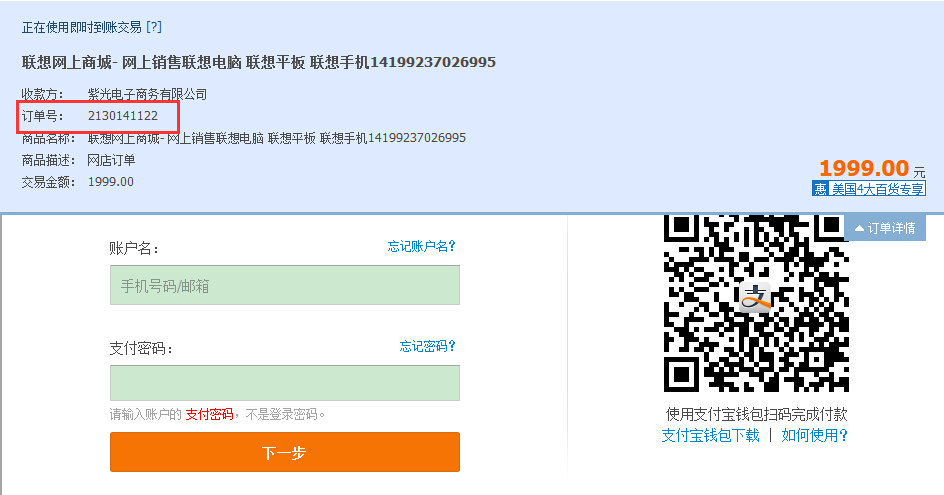The width and height of the screenshot is (944, 495).
Task: Click the 1999.00 元 orange price
Action: (x=872, y=168)
